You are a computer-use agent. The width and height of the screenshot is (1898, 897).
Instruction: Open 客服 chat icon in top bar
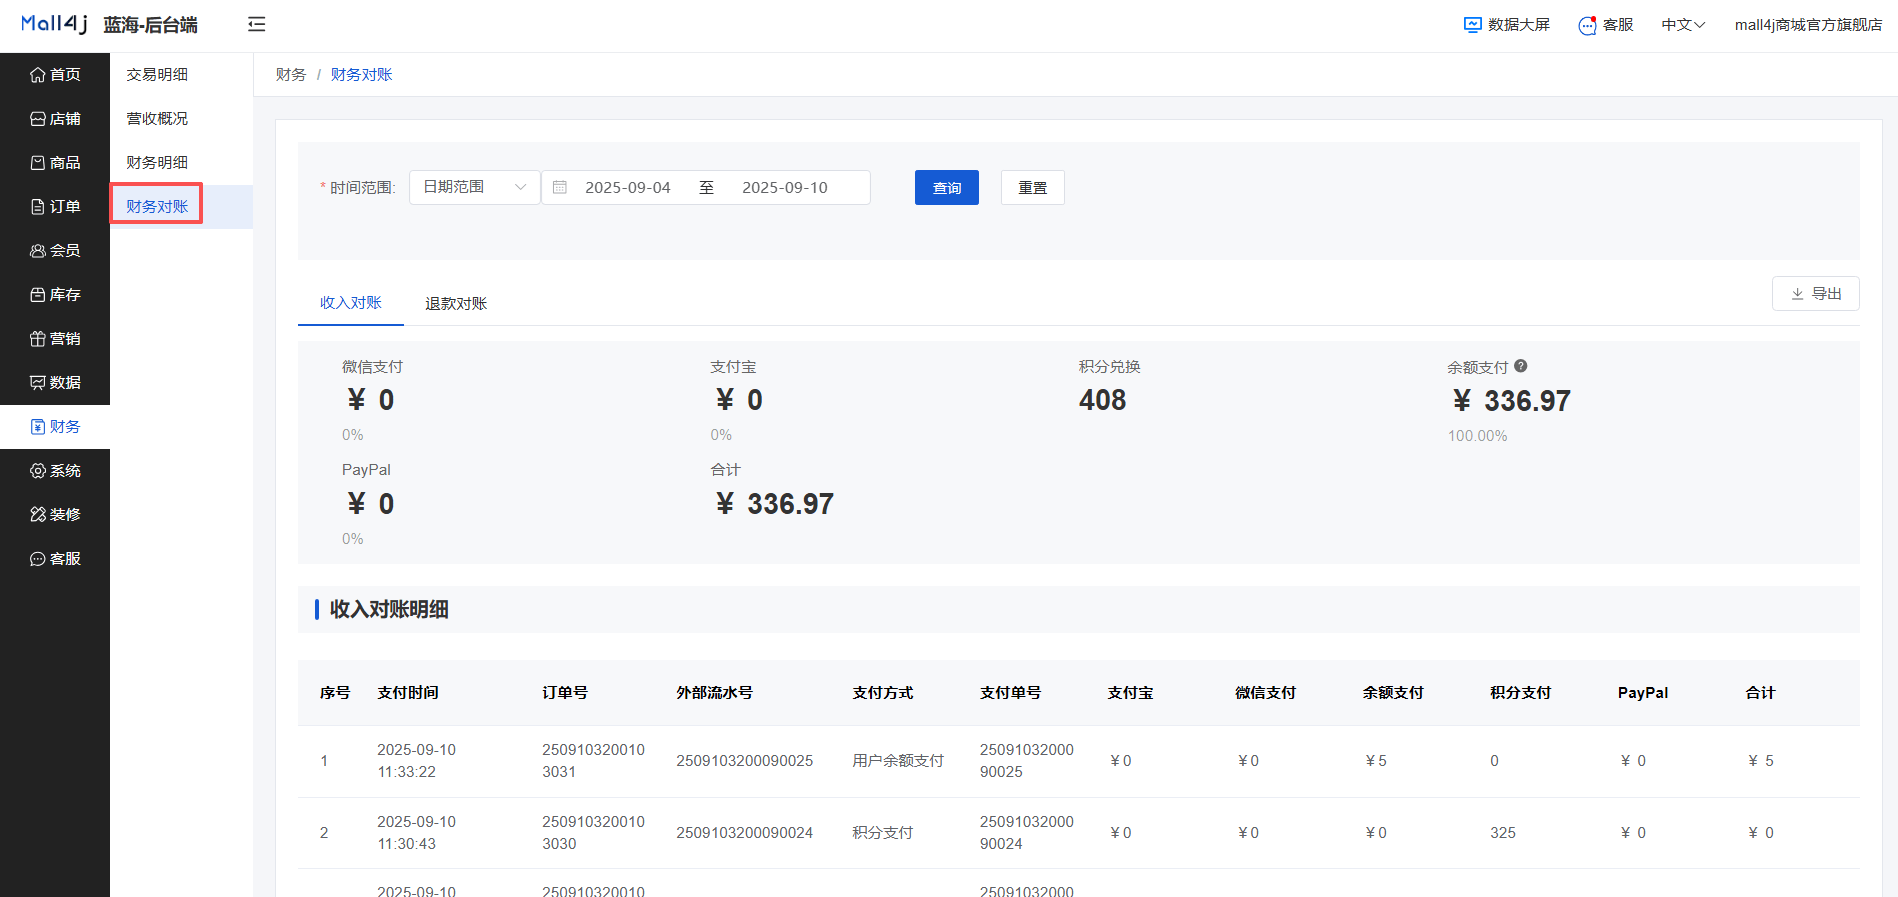point(1587,25)
